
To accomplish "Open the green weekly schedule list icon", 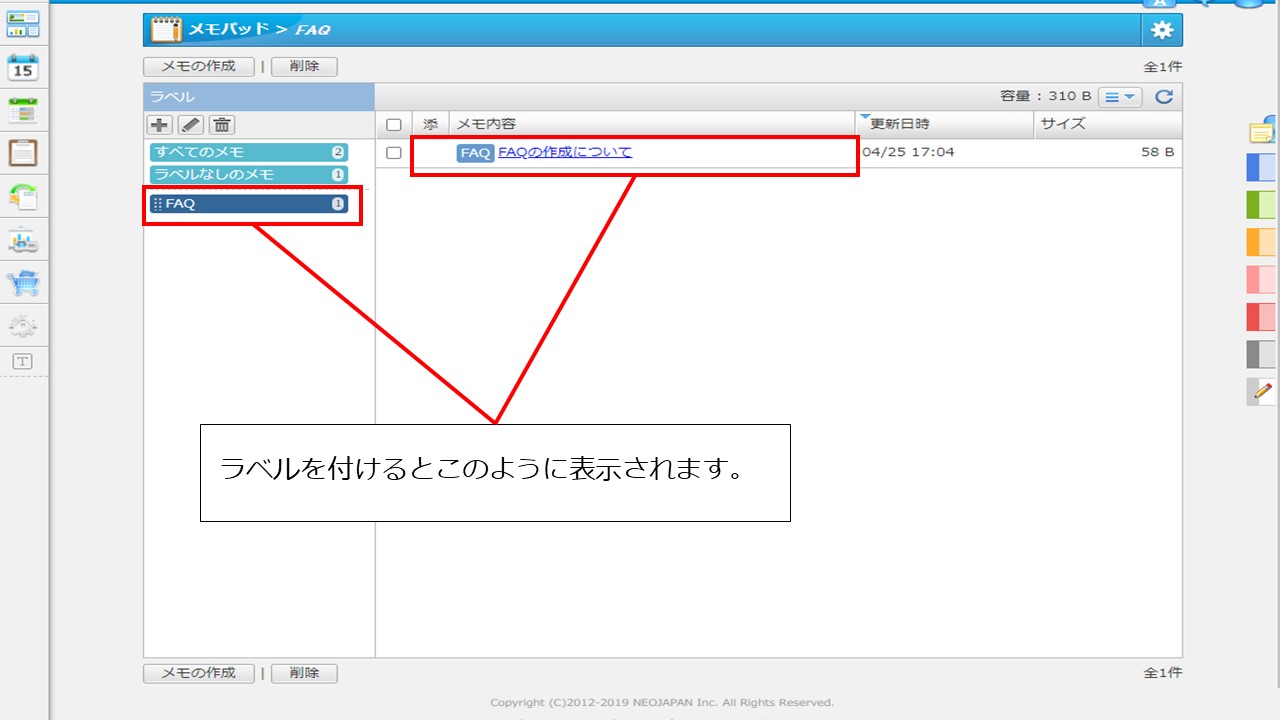I will tap(23, 110).
